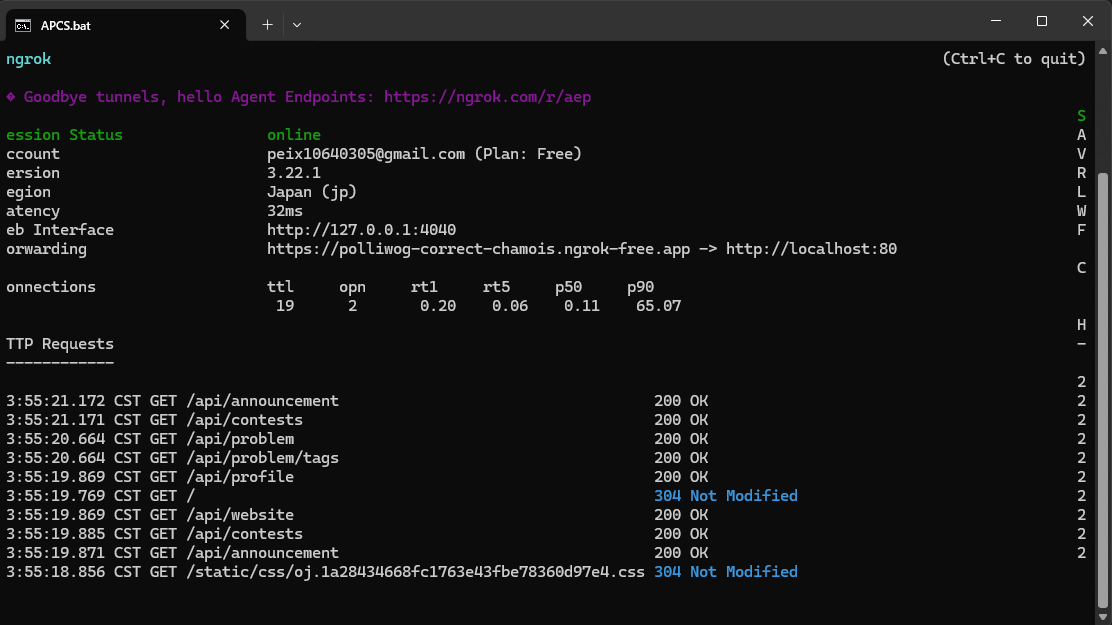Minimize the terminal window
Viewport: 1112px width, 625px height.
[x=996, y=21]
